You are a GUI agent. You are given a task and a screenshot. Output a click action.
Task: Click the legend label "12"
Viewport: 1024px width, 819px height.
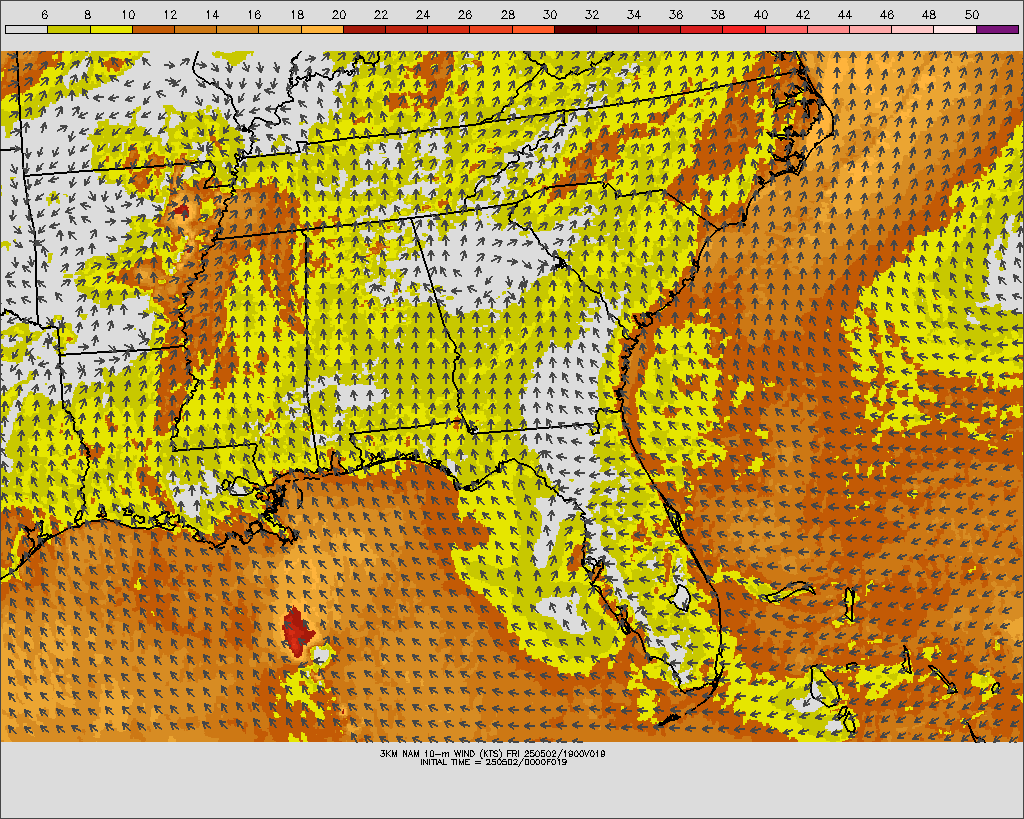tap(170, 14)
